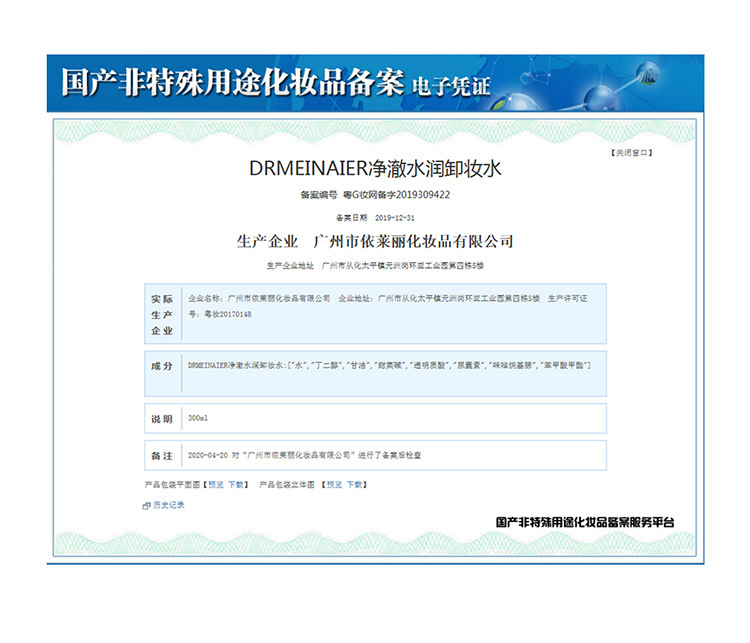Click the 成分 row label
The image size is (750, 643).
click(x=162, y=366)
